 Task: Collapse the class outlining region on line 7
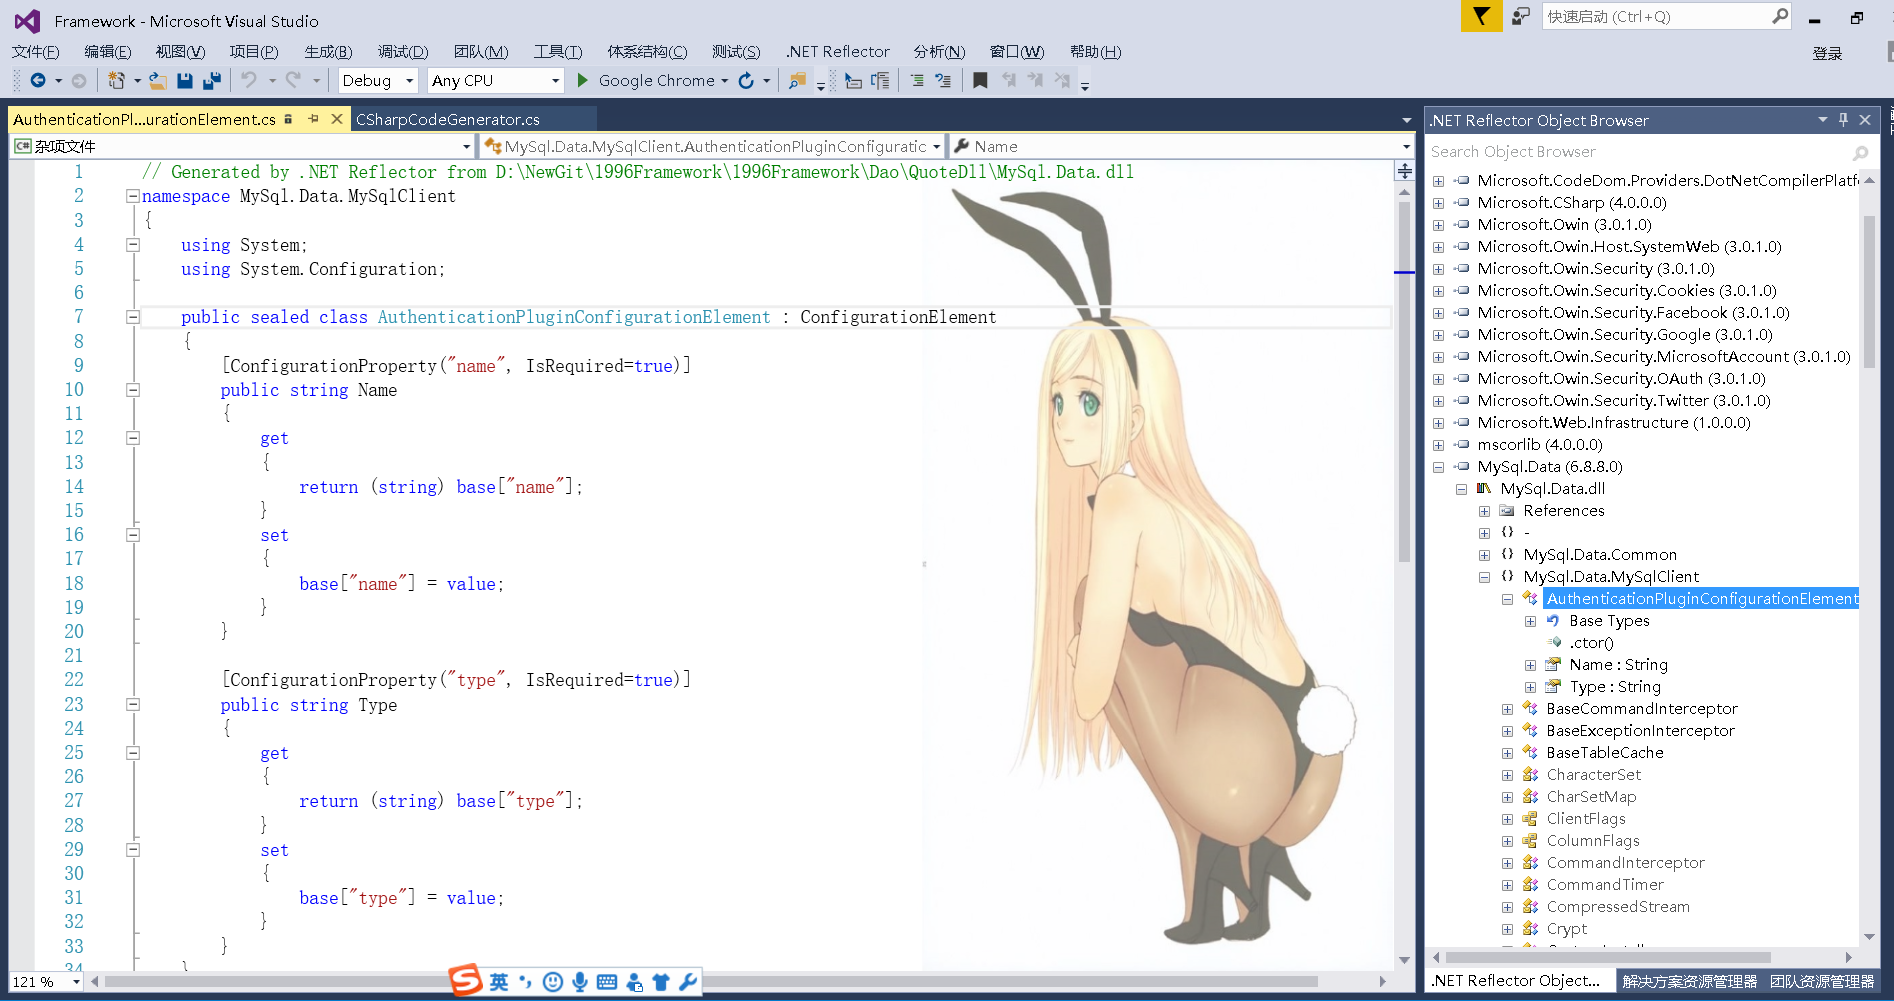[x=133, y=317]
